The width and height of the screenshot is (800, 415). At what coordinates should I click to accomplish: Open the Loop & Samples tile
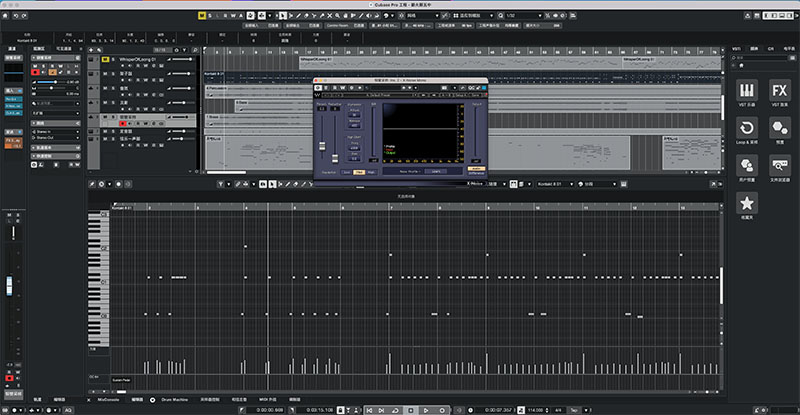(x=746, y=128)
